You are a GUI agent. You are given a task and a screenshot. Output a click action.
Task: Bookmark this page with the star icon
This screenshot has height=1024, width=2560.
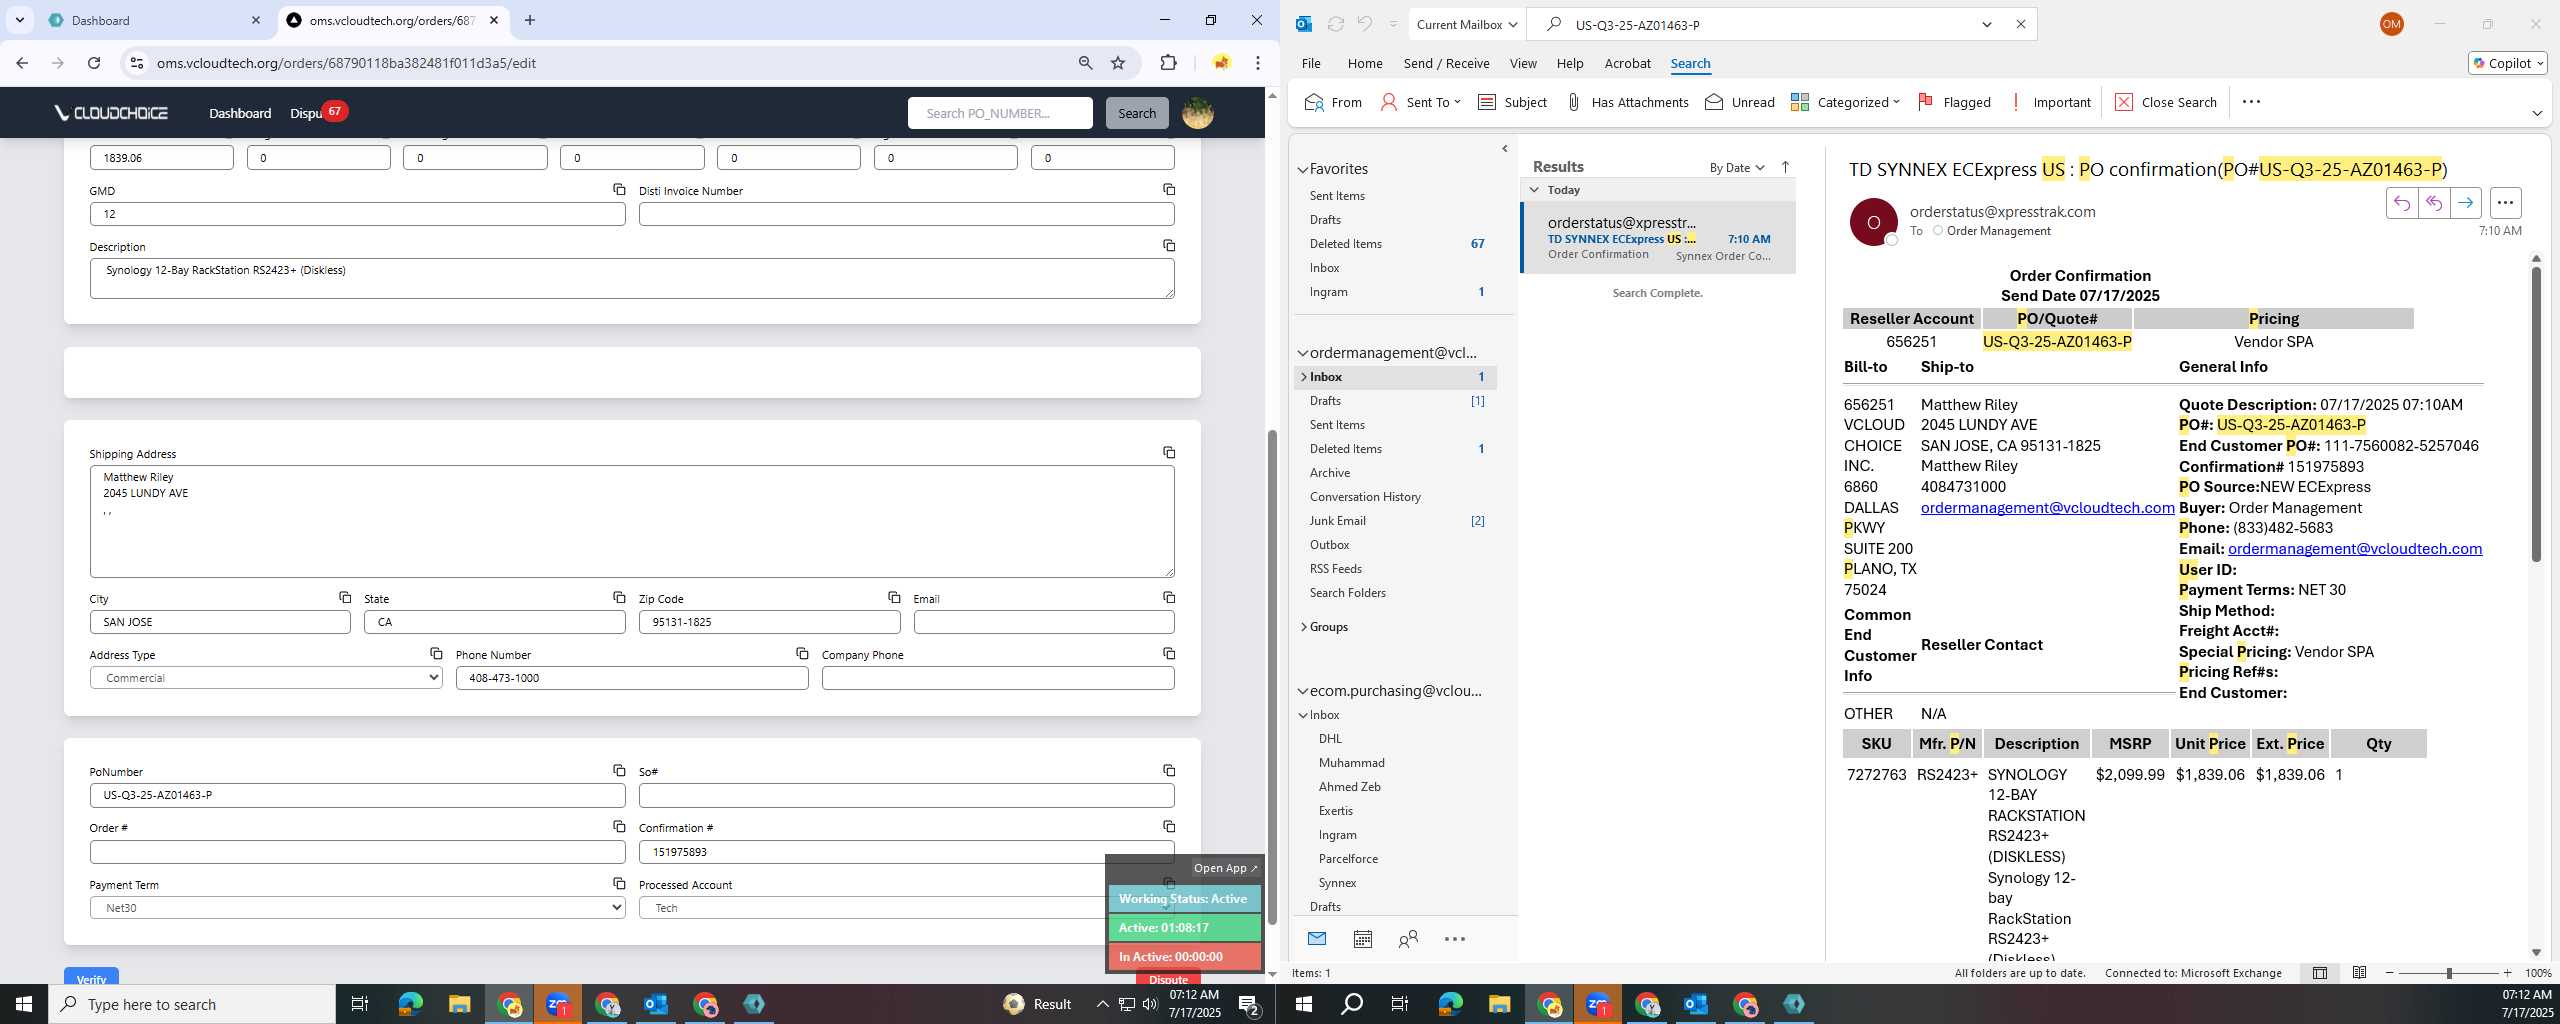pos(1118,63)
